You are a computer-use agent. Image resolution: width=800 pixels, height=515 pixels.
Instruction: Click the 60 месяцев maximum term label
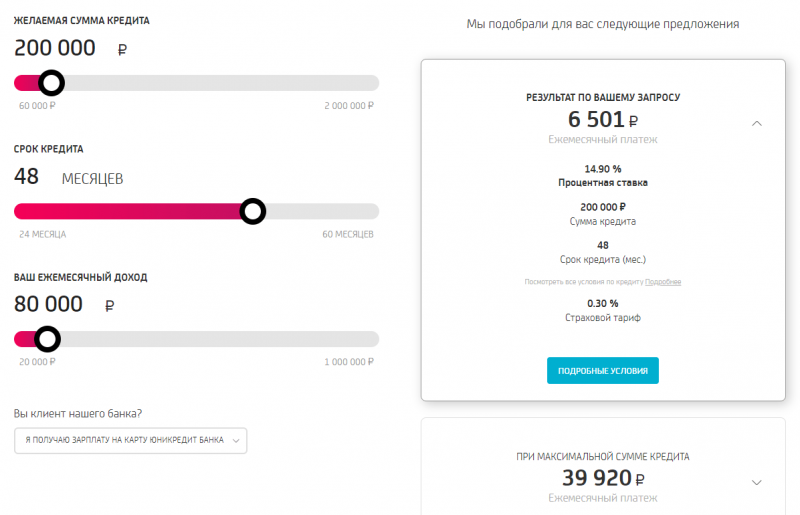coord(347,234)
